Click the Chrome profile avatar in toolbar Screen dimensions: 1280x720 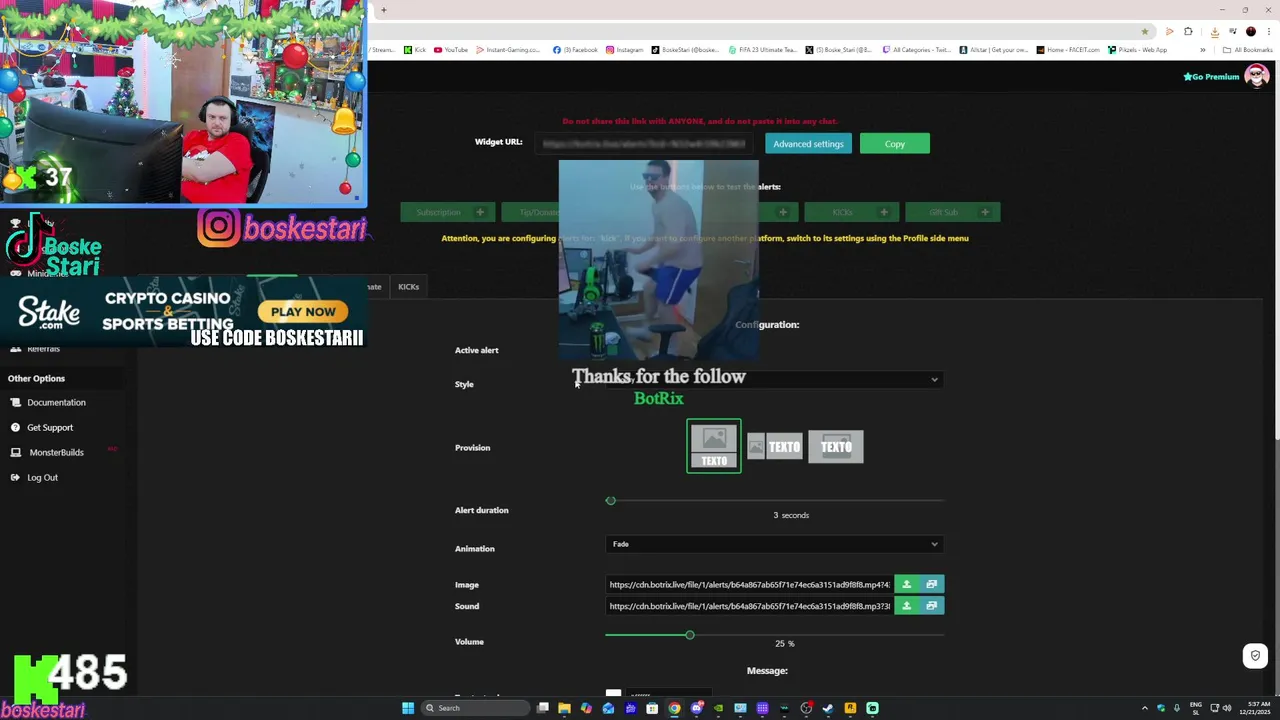1250,31
